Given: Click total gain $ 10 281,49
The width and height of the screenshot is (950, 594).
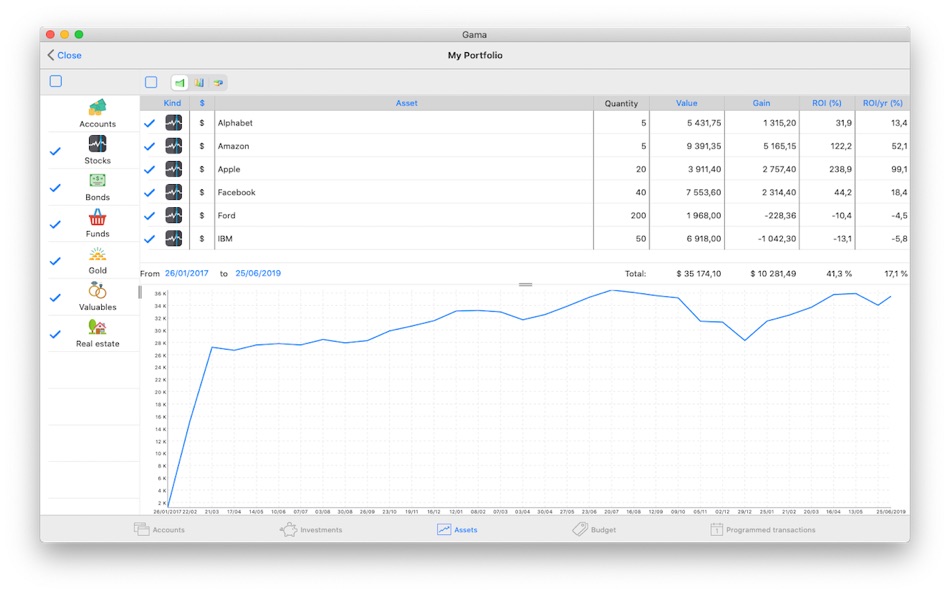Looking at the screenshot, I should point(773,273).
